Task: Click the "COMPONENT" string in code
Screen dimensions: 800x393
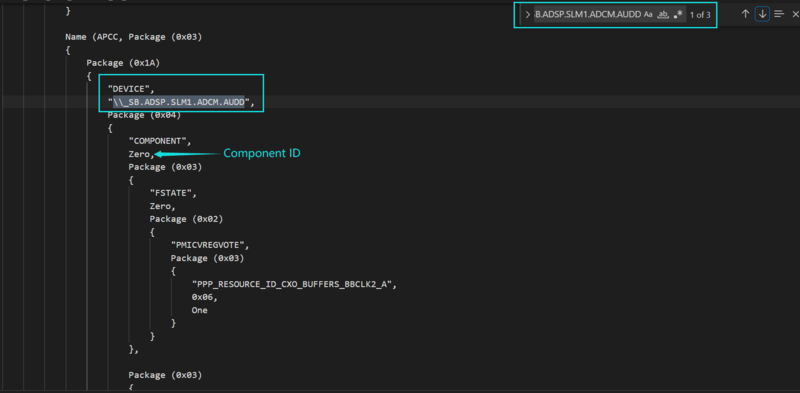Action: click(x=160, y=141)
